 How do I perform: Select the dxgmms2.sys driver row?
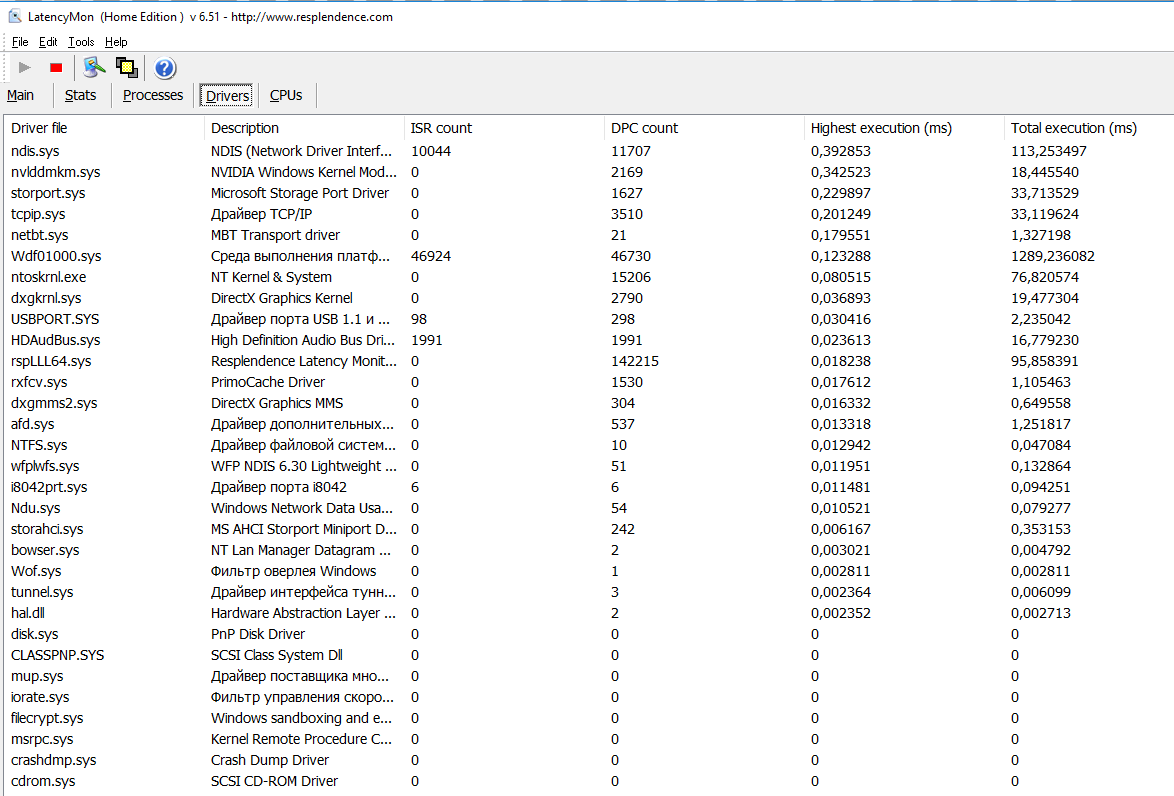coord(588,403)
